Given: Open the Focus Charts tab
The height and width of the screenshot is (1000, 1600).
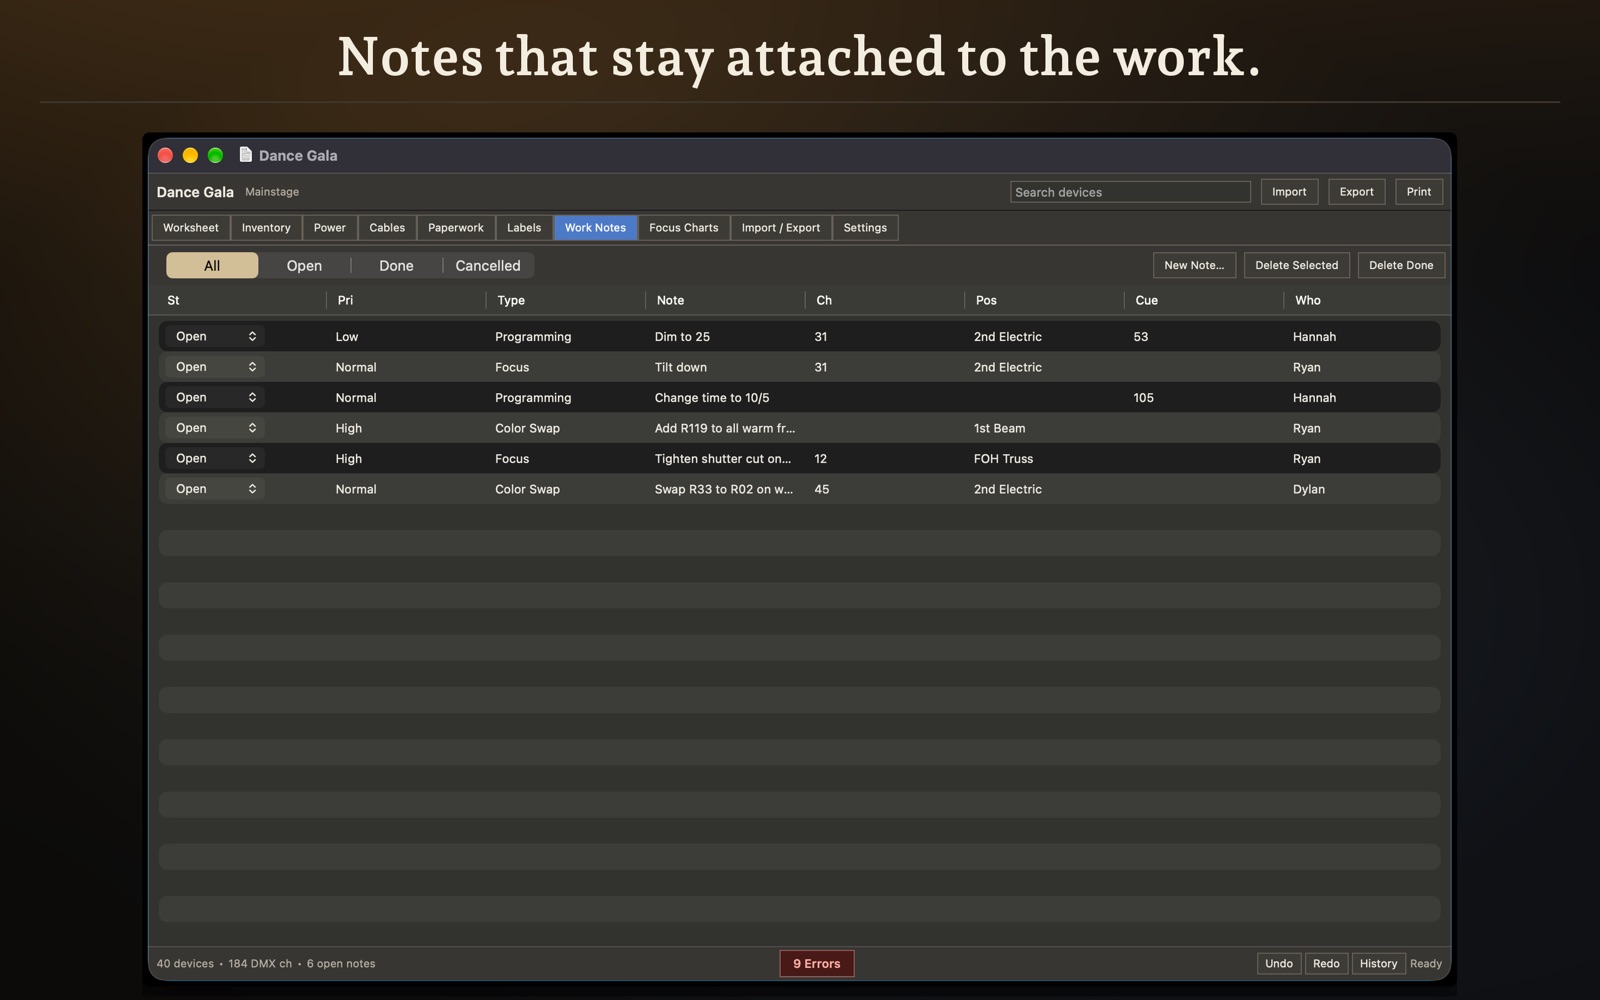Looking at the screenshot, I should 684,228.
